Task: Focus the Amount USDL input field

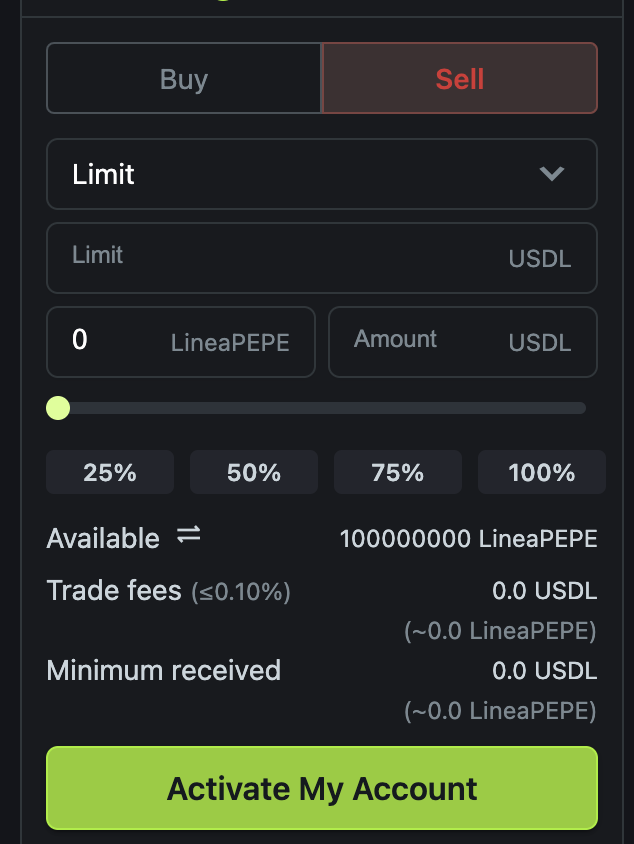Action: point(420,341)
